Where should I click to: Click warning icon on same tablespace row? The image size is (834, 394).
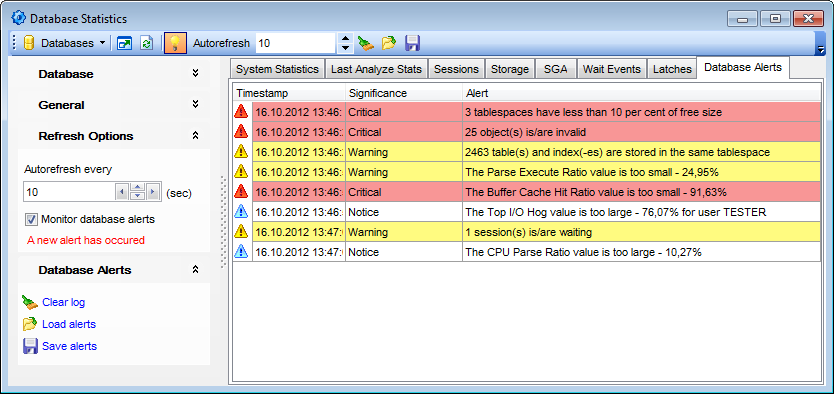pyautogui.click(x=241, y=152)
